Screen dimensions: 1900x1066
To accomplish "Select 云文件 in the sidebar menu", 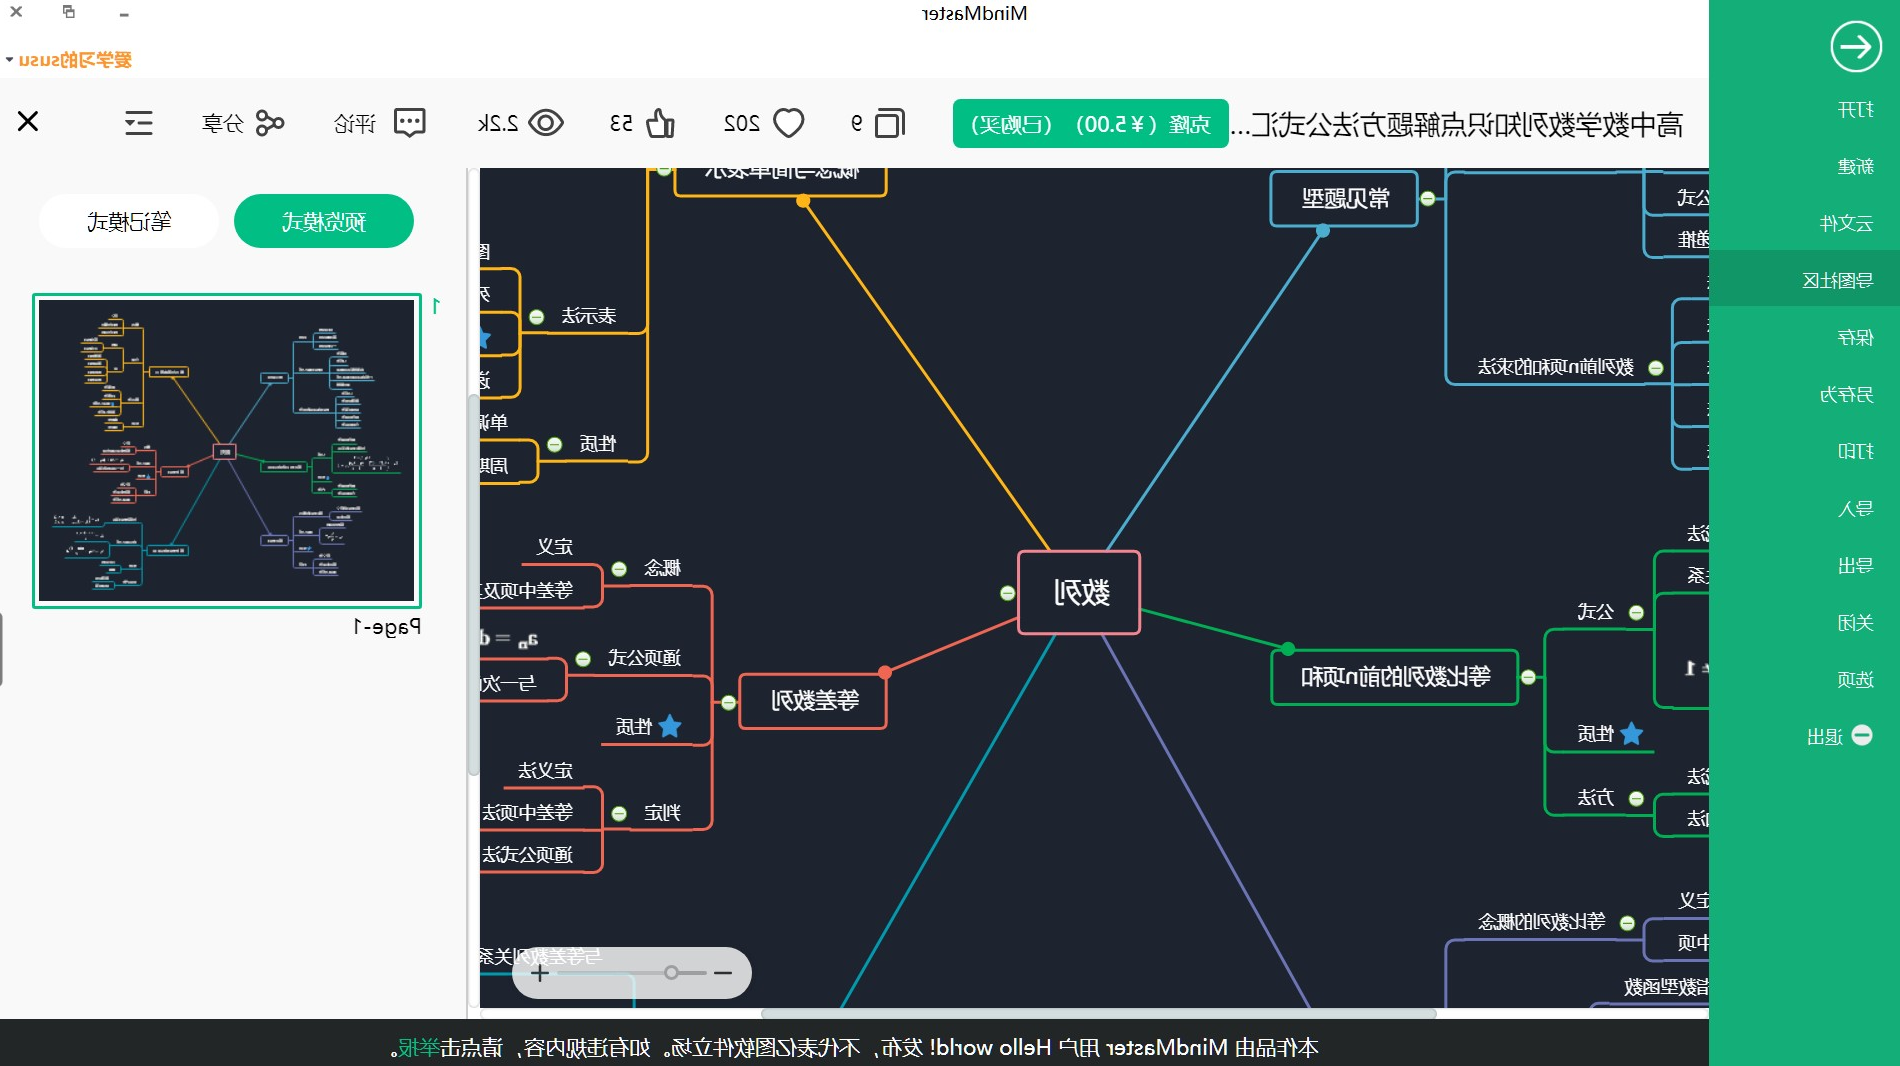I will 1847,223.
